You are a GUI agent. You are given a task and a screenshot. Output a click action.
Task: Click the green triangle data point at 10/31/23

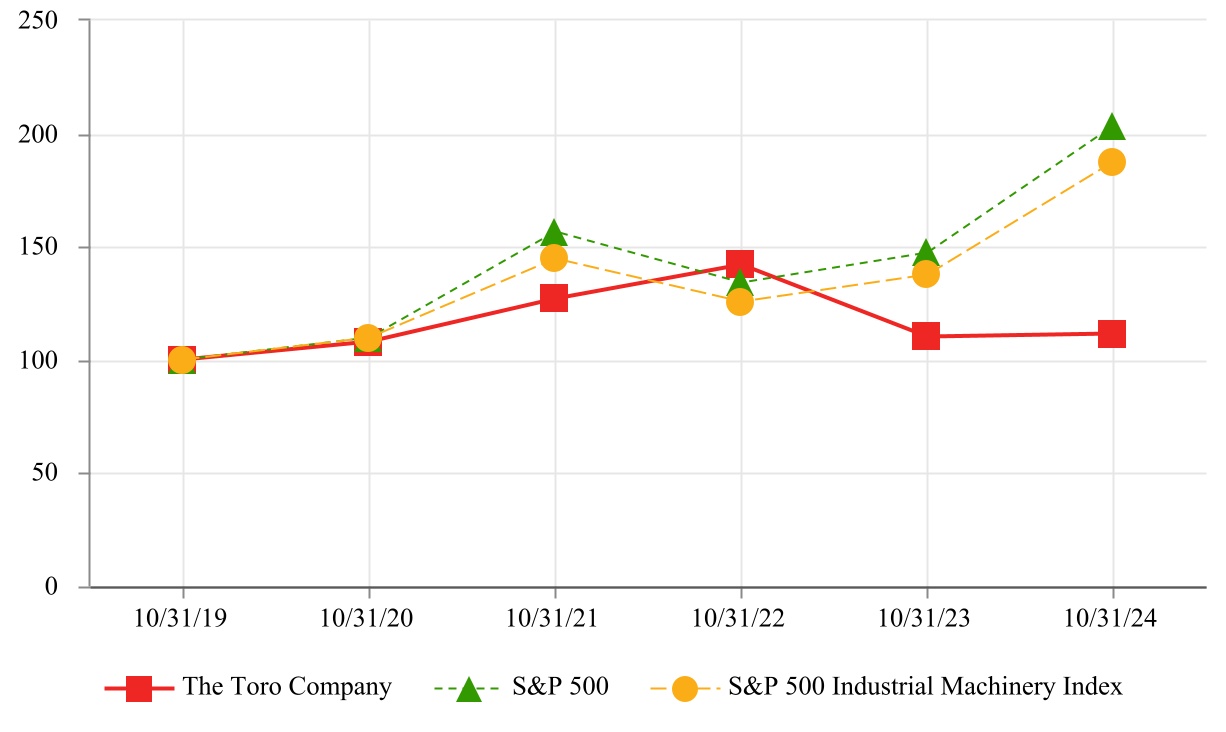point(926,252)
